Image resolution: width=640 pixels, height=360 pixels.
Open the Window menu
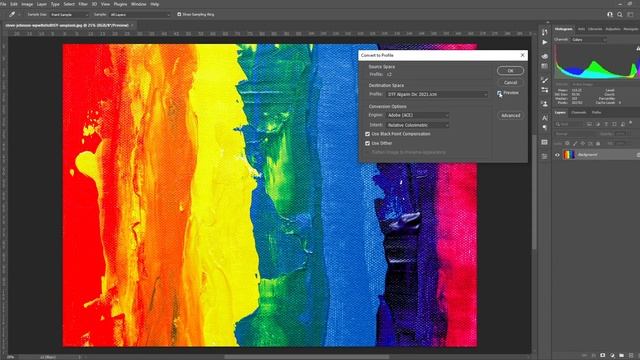pos(138,4)
